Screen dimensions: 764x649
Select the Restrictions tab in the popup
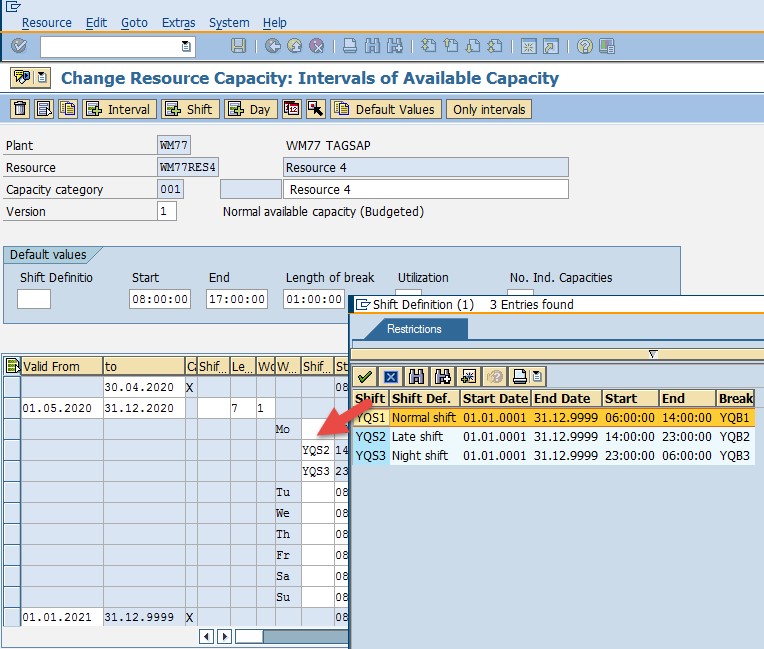click(414, 329)
